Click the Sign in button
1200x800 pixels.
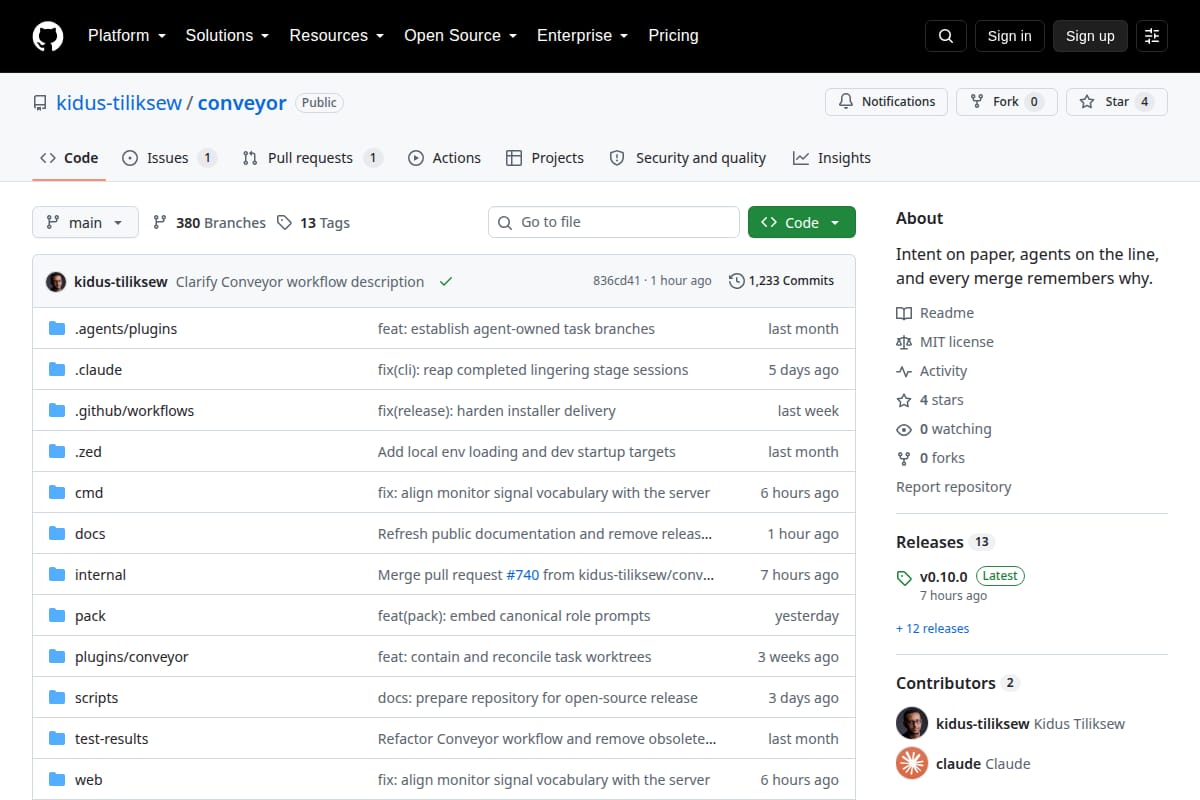pyautogui.click(x=1009, y=36)
